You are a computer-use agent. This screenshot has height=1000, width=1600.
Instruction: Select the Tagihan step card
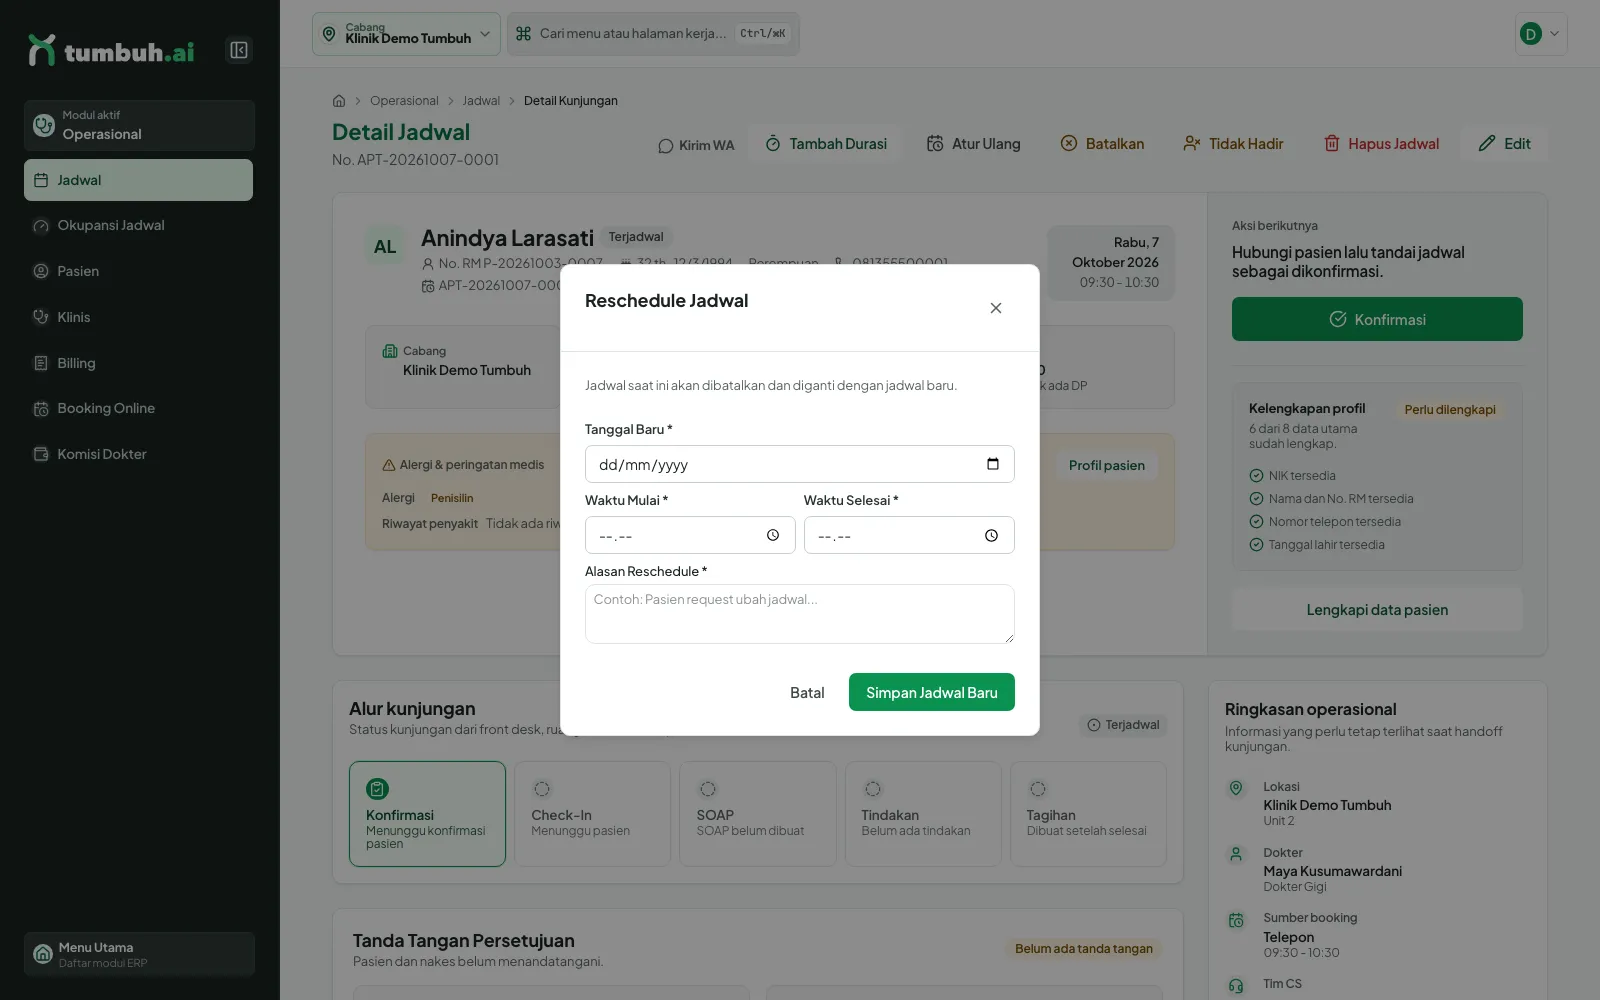pos(1088,814)
